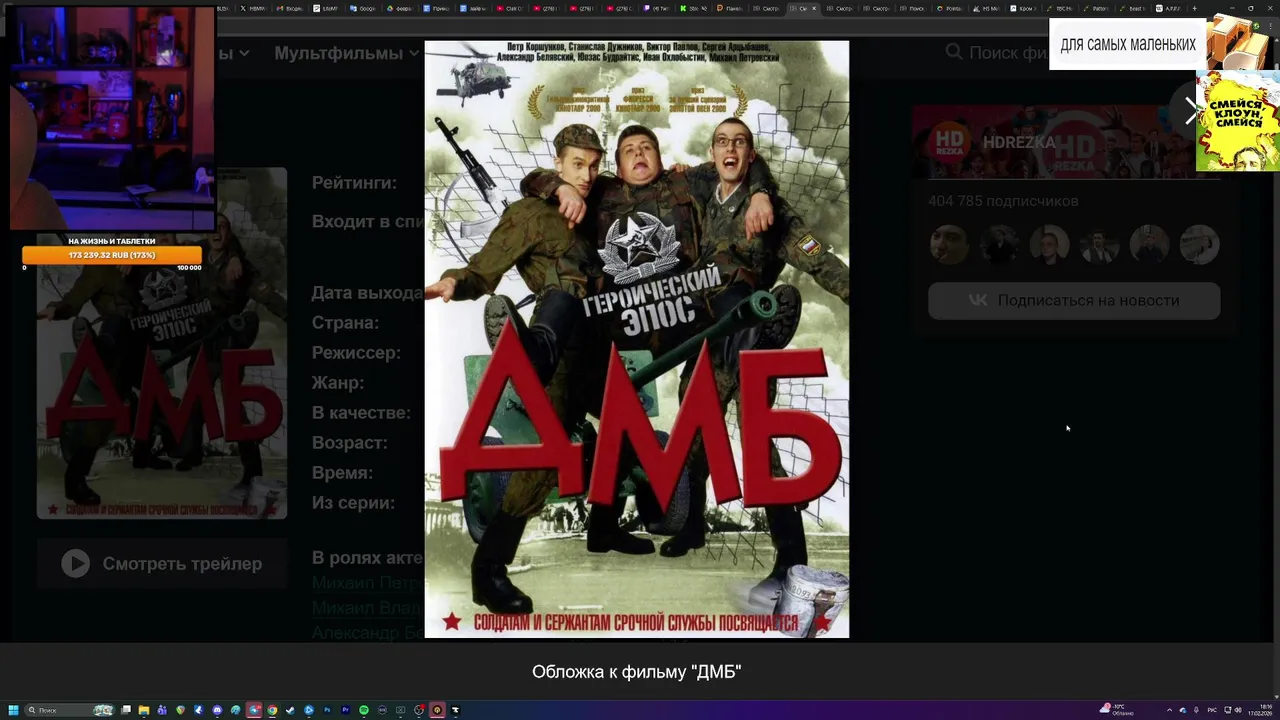Switch to the X (Twitter) browser tab
Viewport: 1280px width, 720px height.
click(256, 8)
